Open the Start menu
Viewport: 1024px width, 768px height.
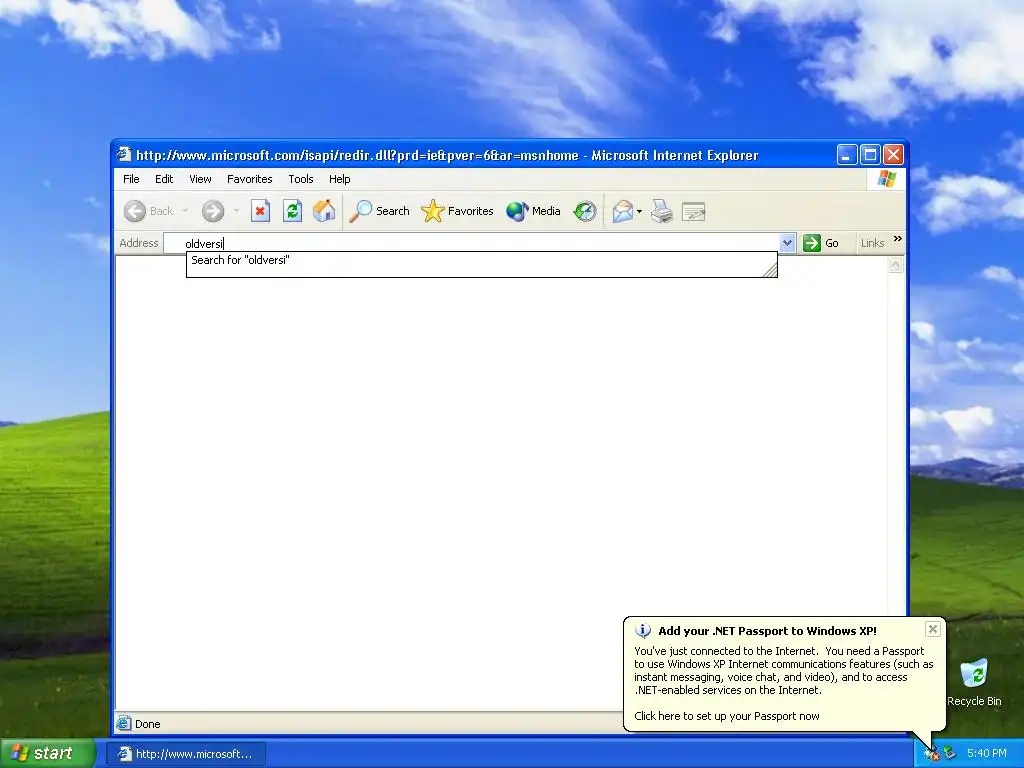47,754
